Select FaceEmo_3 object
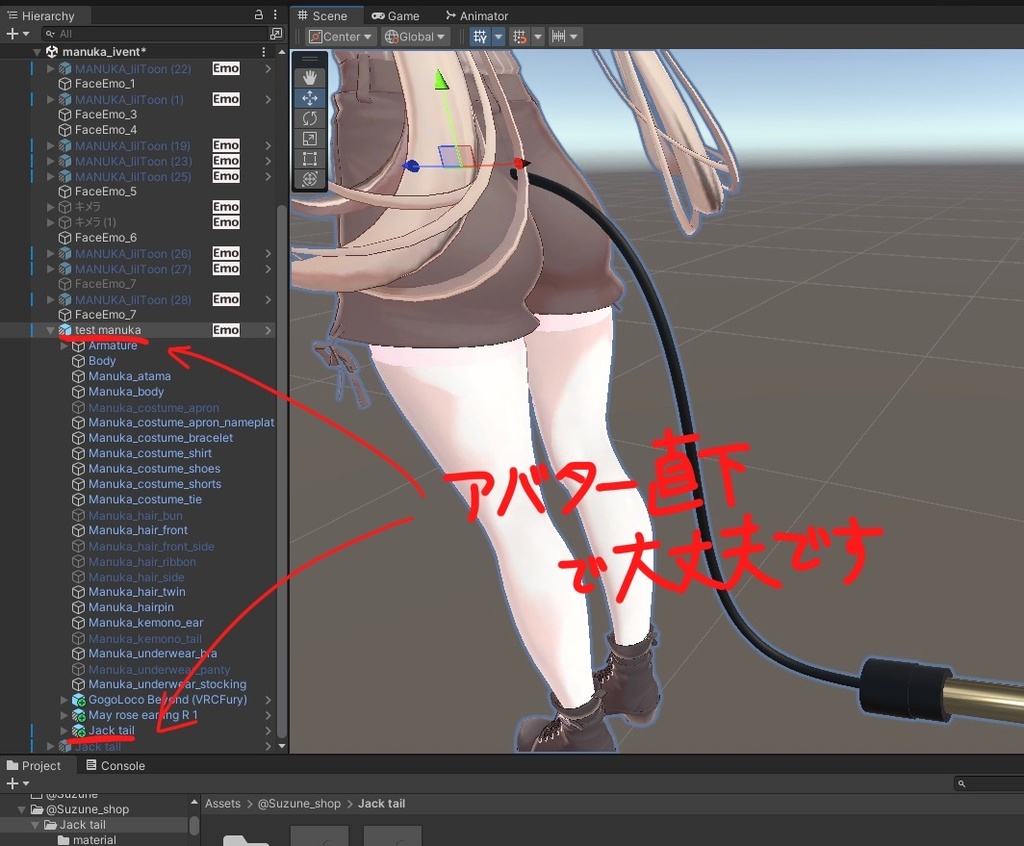The height and width of the screenshot is (846, 1024). click(x=106, y=114)
